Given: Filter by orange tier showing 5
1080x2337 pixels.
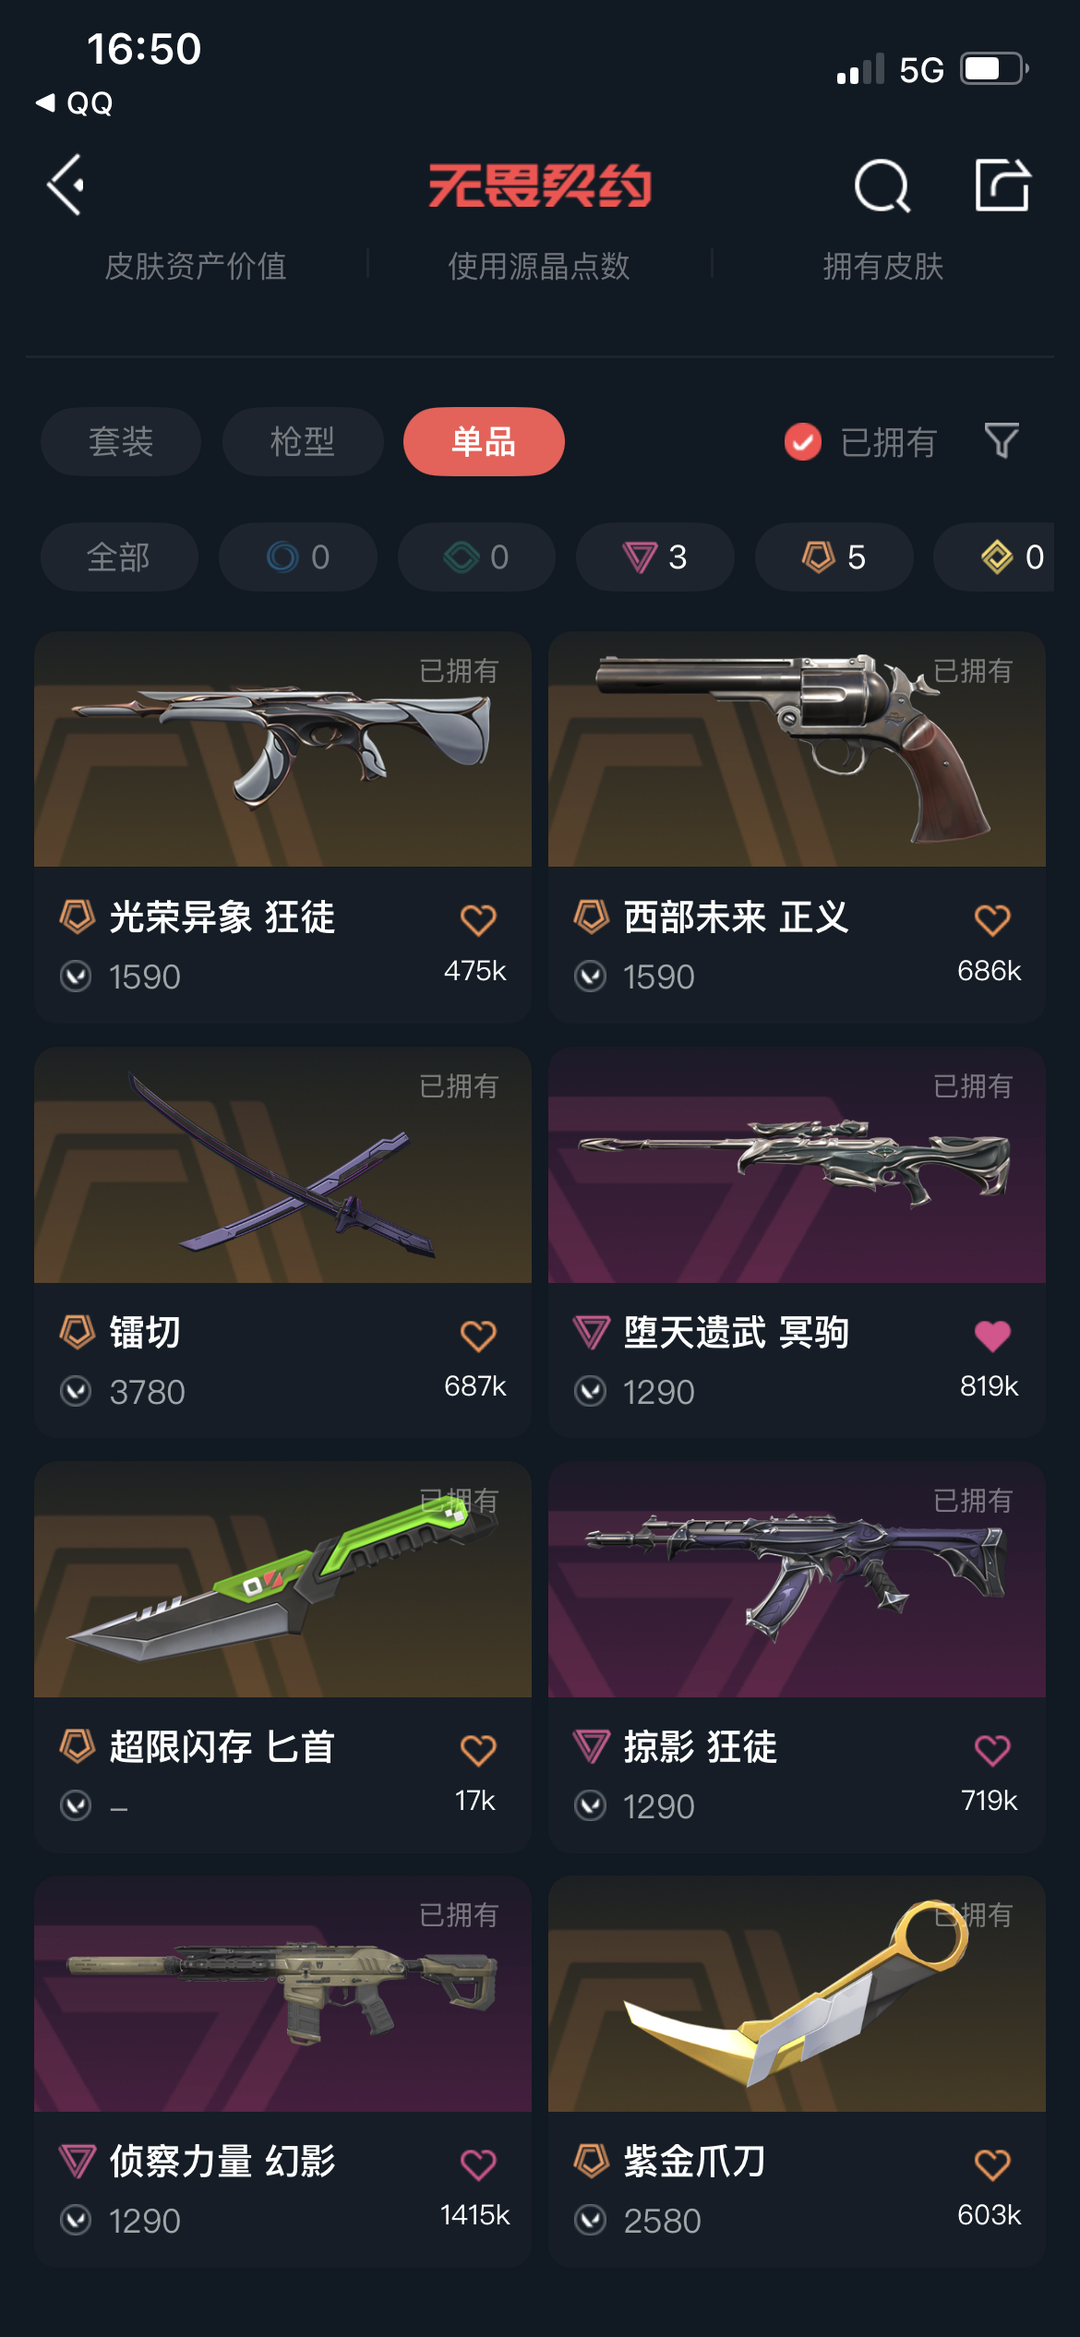Looking at the screenshot, I should [834, 557].
